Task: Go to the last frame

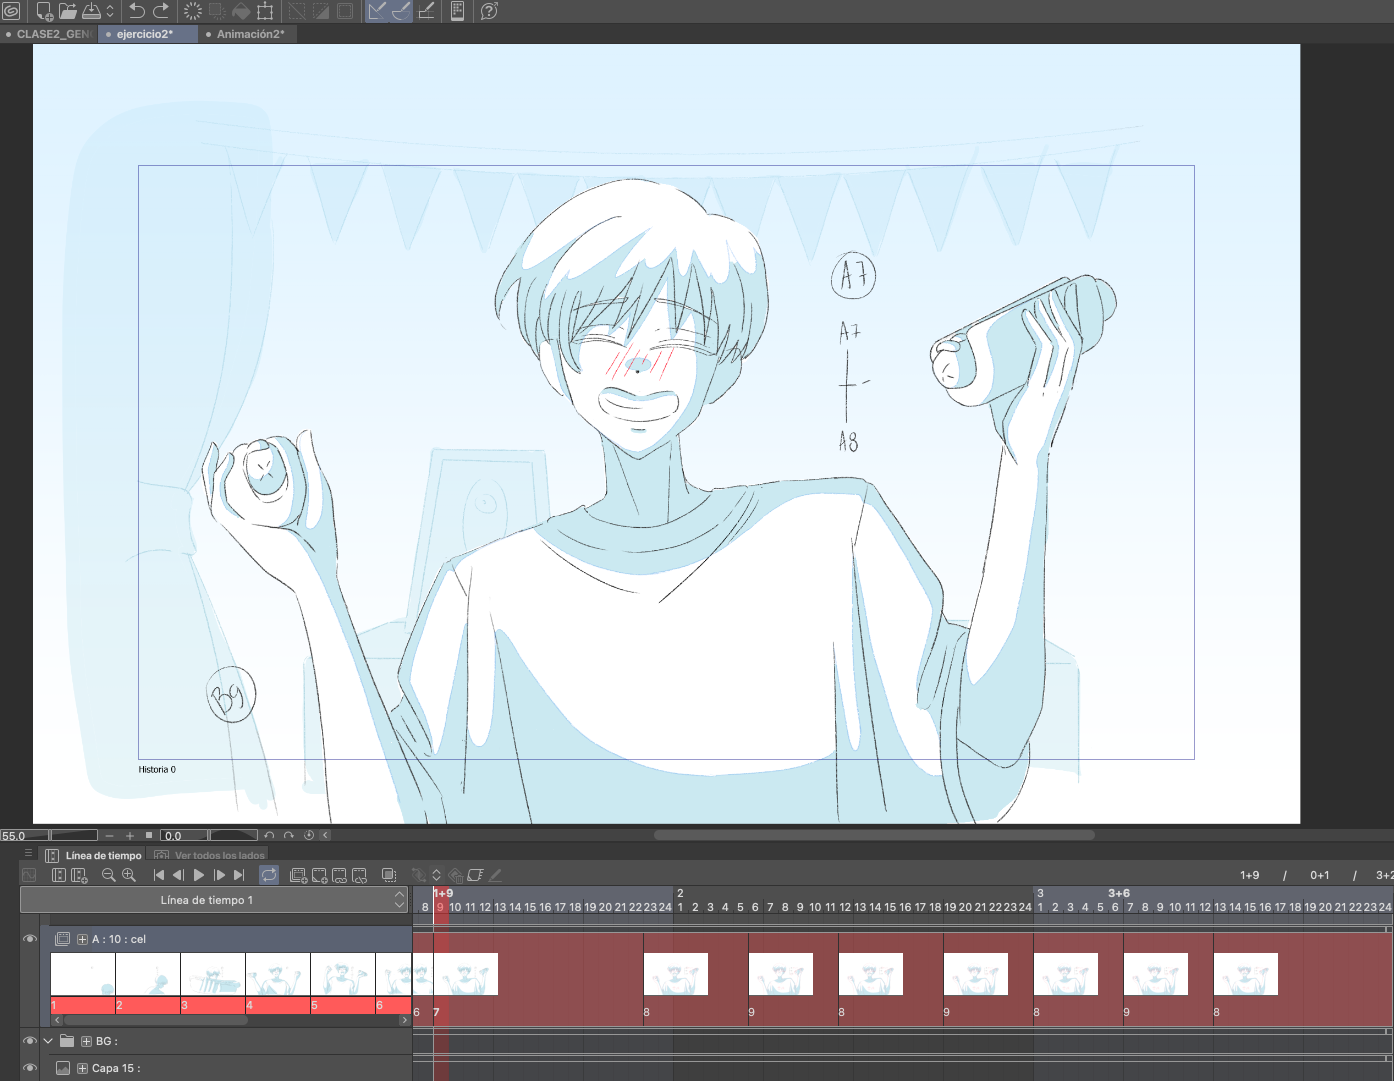Action: pos(239,875)
